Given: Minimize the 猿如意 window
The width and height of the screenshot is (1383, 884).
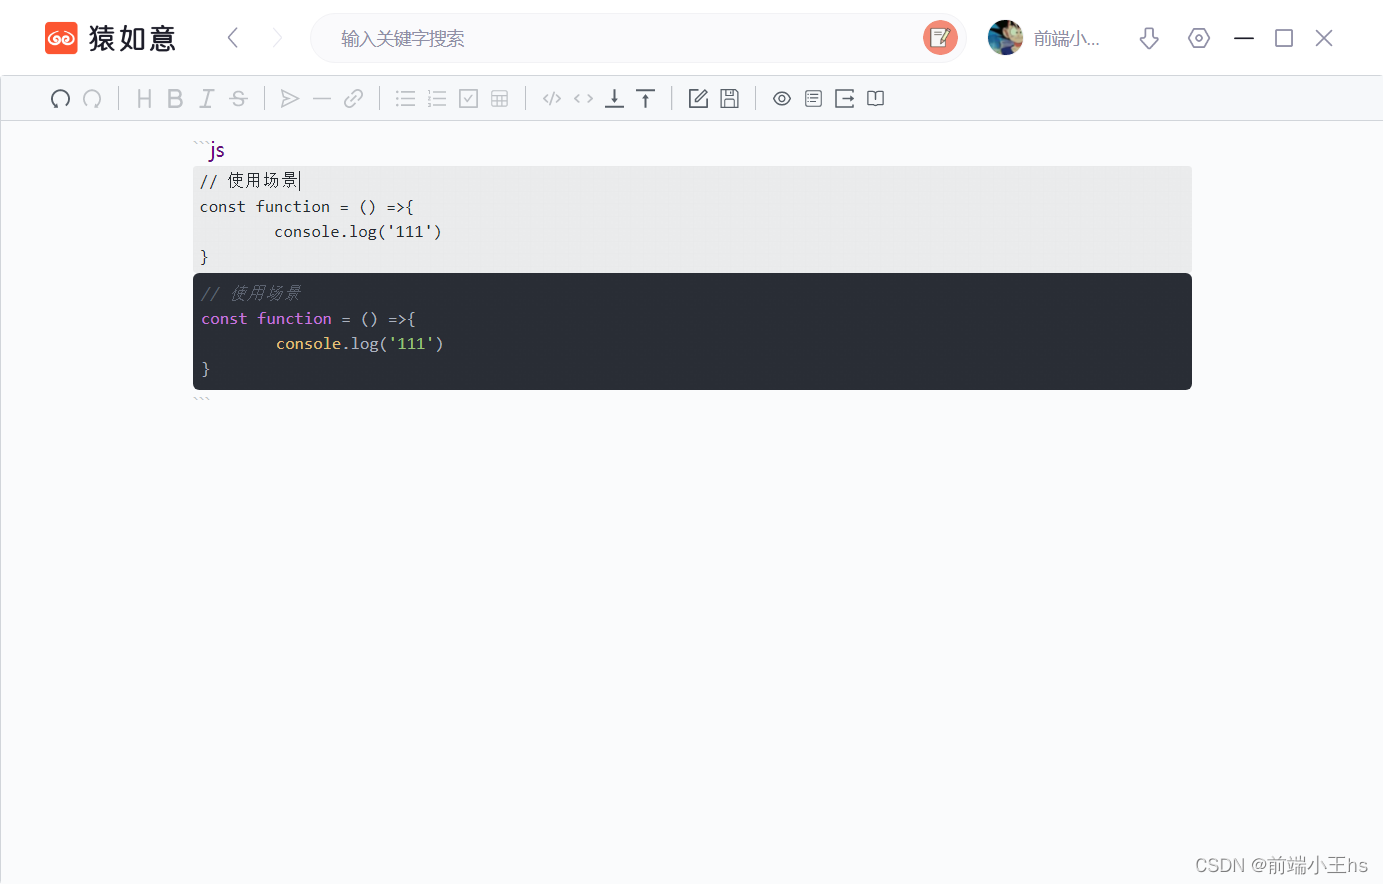Looking at the screenshot, I should tap(1244, 38).
